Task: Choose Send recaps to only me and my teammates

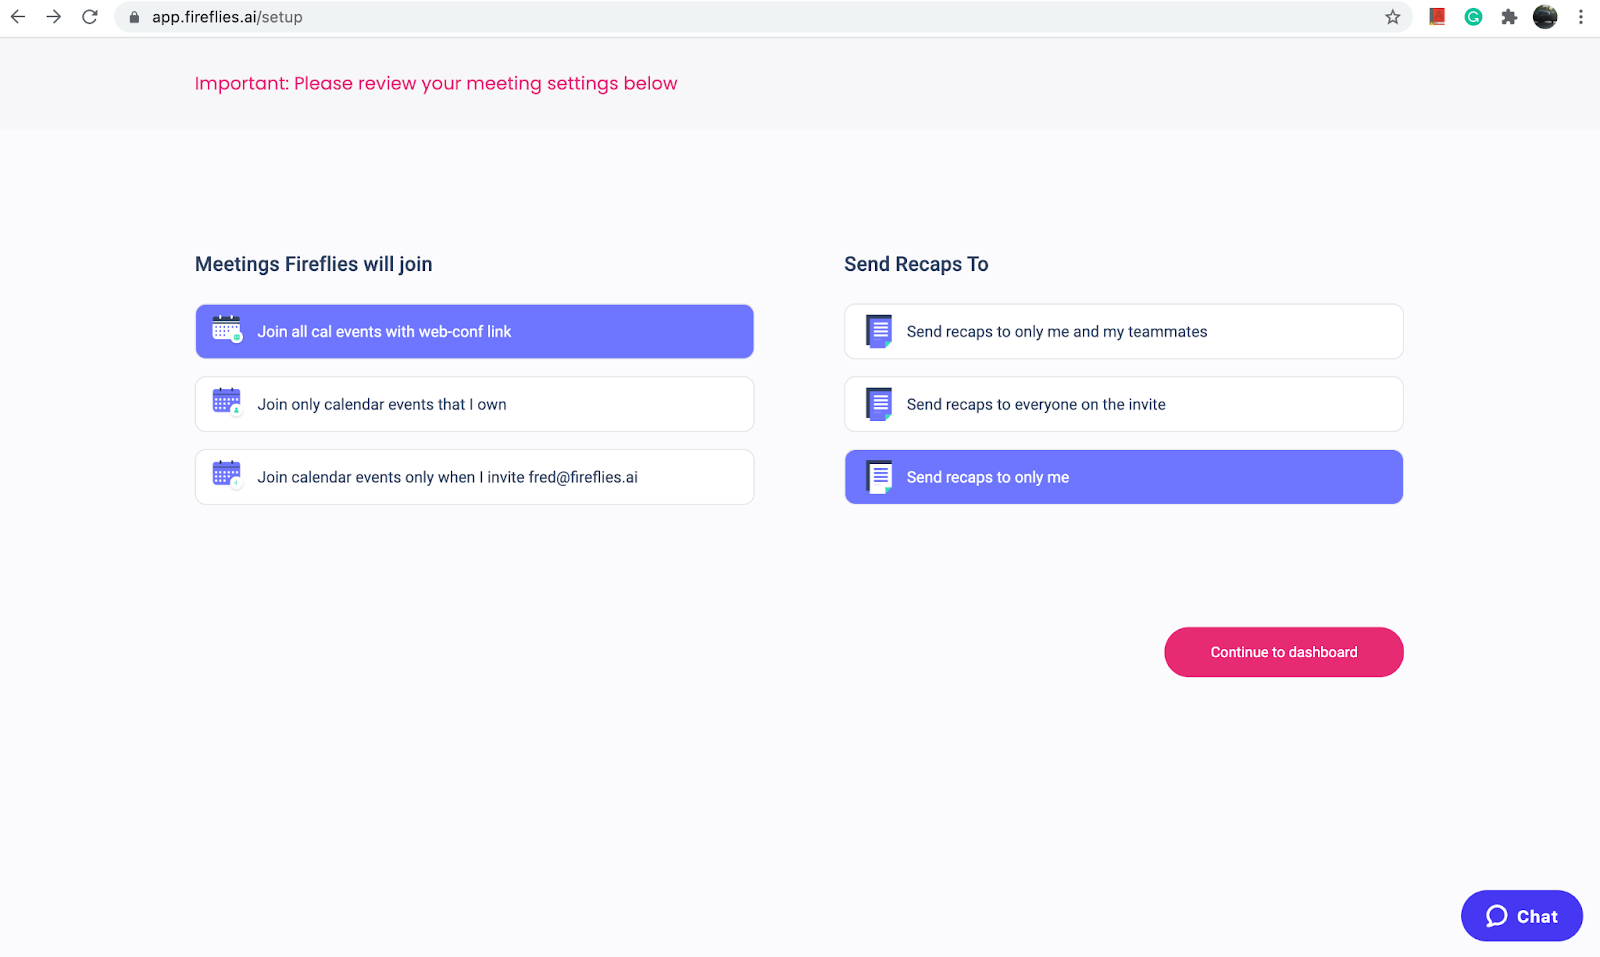Action: [1124, 331]
